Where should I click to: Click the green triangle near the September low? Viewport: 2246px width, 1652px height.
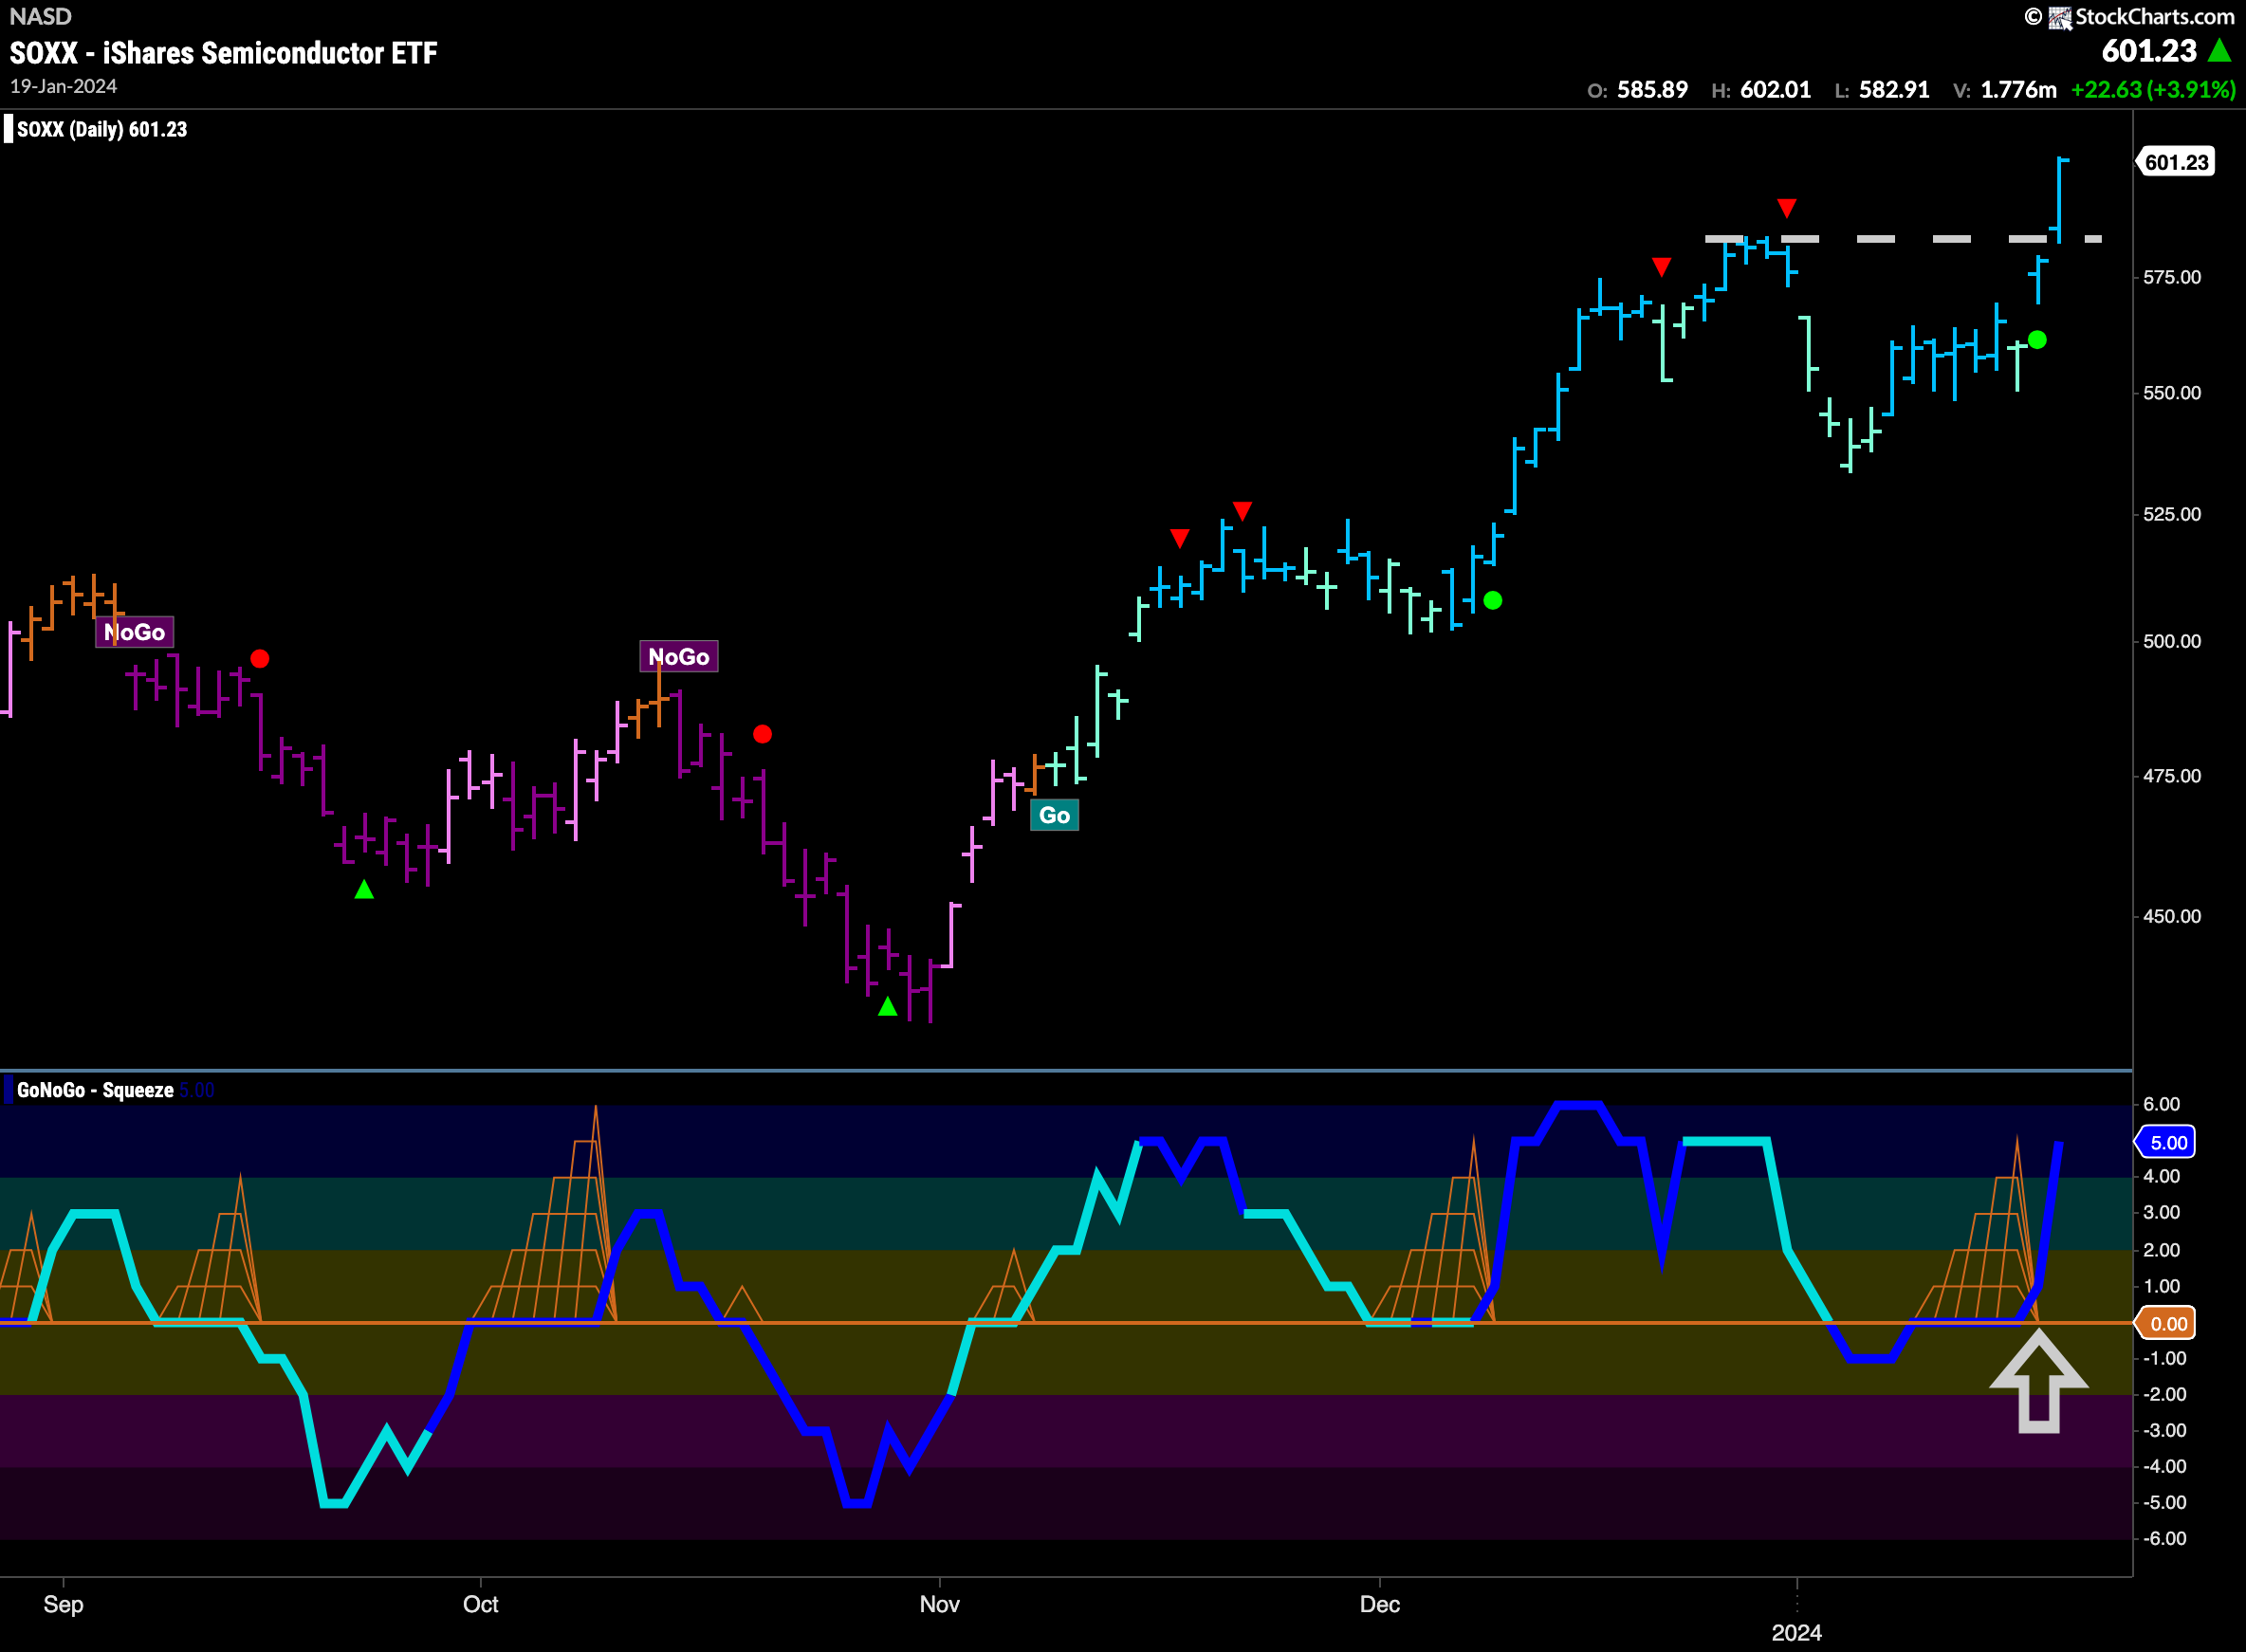pyautogui.click(x=364, y=889)
